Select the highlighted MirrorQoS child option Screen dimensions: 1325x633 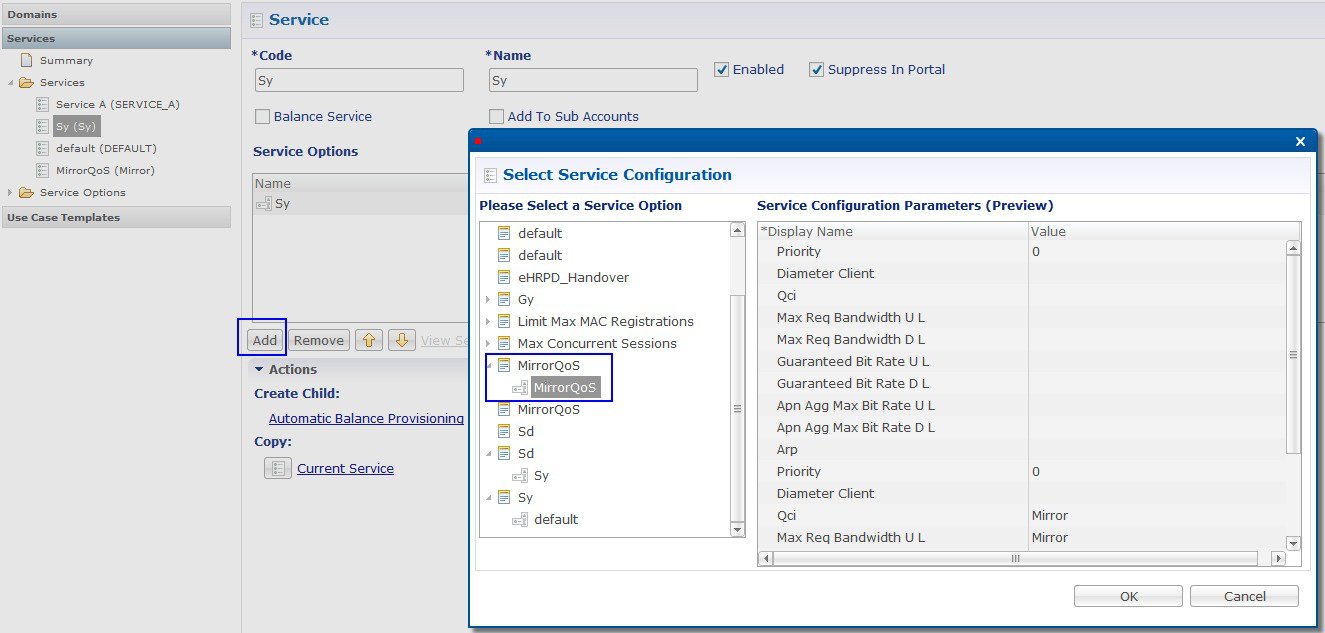pyautogui.click(x=565, y=387)
